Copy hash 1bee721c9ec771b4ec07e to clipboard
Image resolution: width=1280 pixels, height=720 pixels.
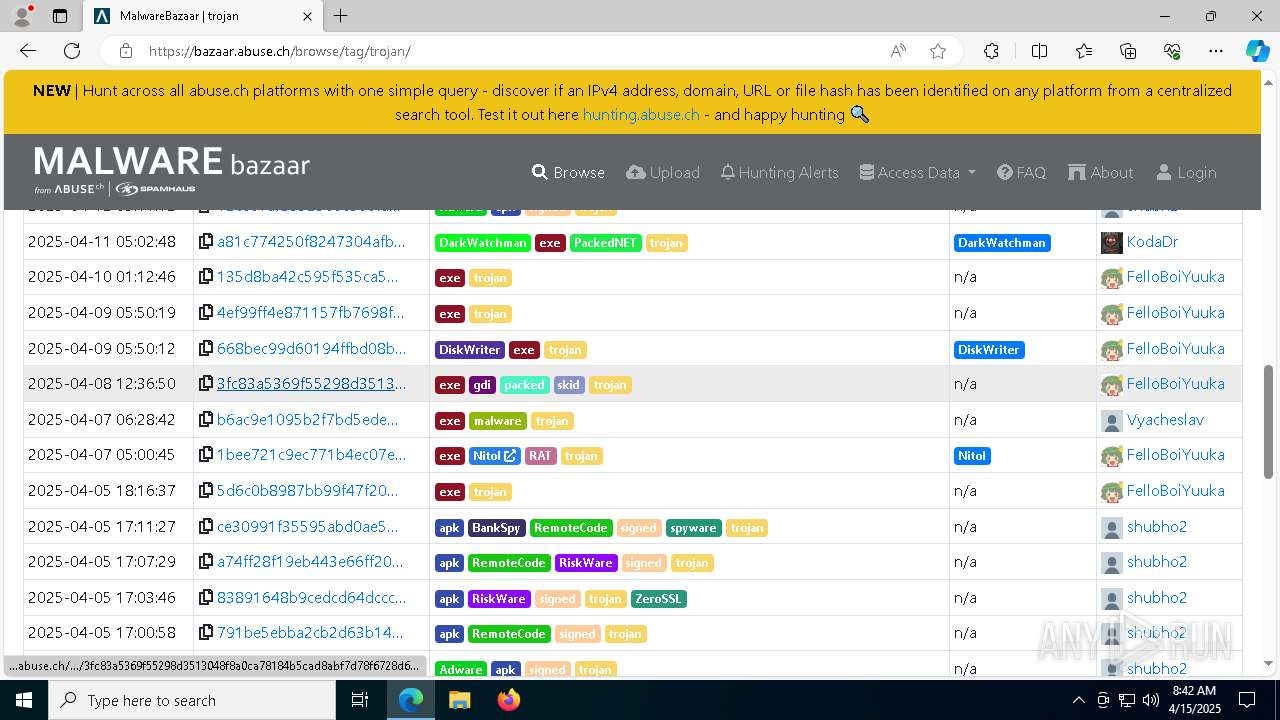point(206,455)
